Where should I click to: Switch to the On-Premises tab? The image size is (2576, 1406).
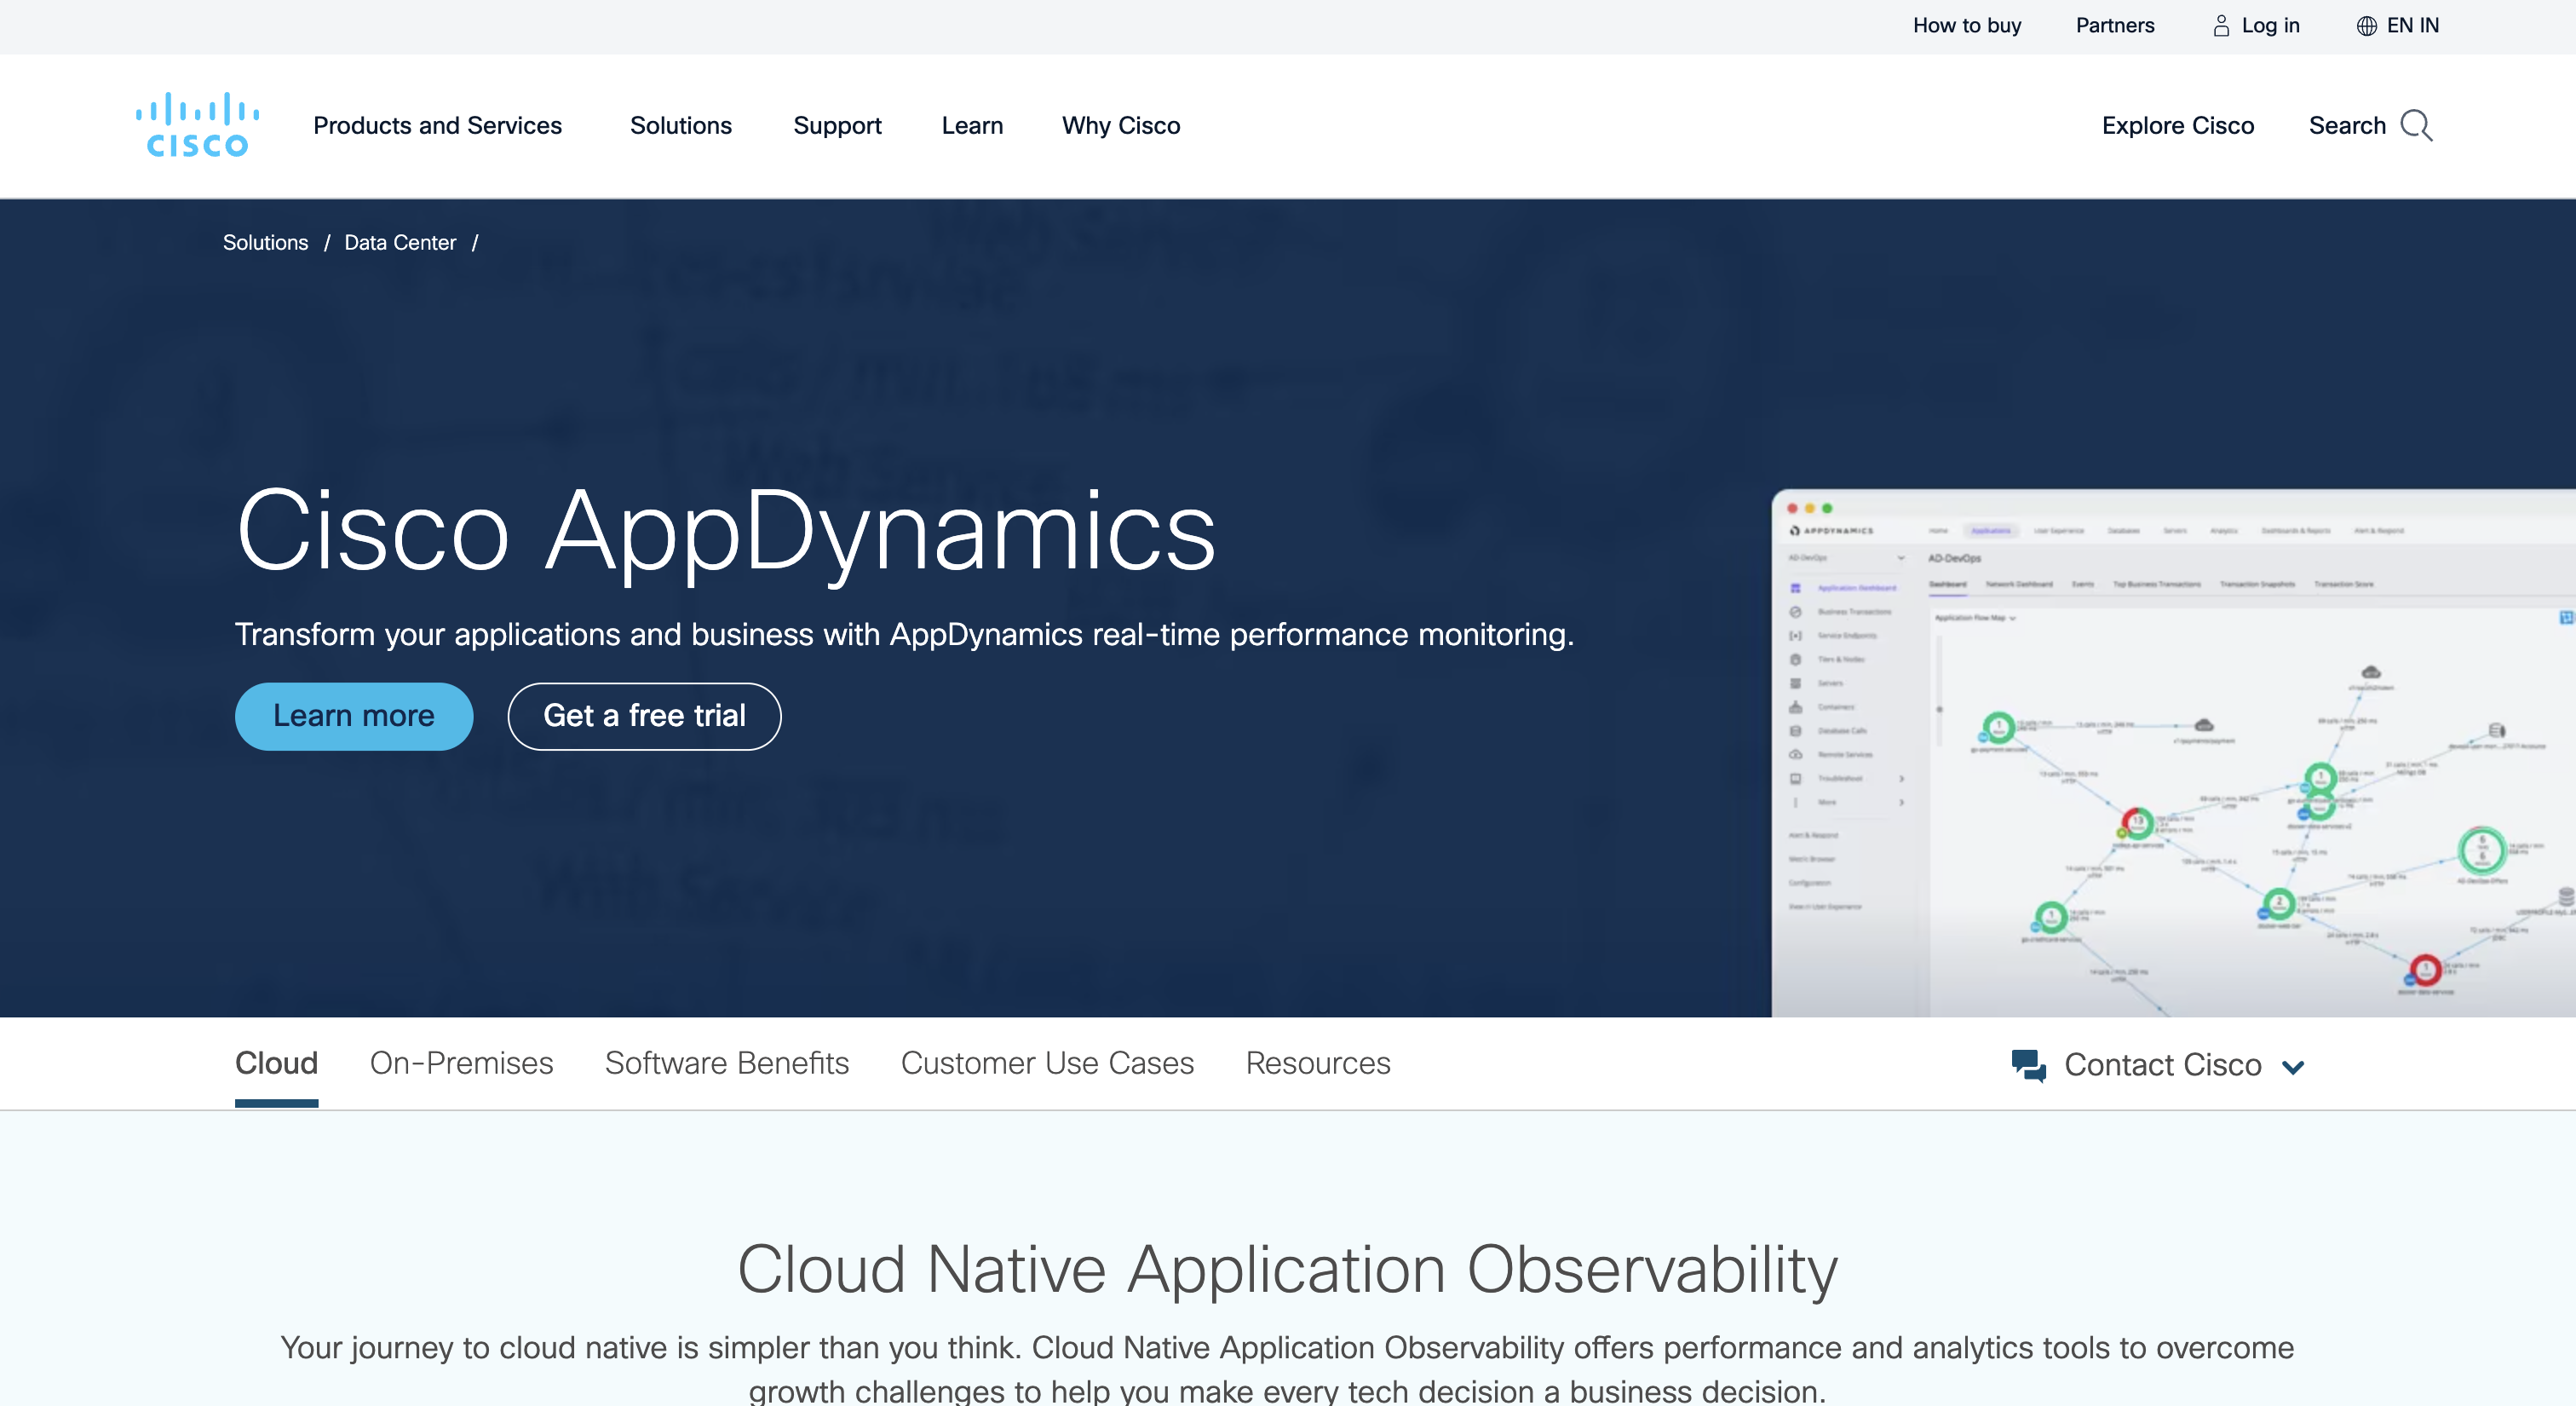pos(461,1063)
